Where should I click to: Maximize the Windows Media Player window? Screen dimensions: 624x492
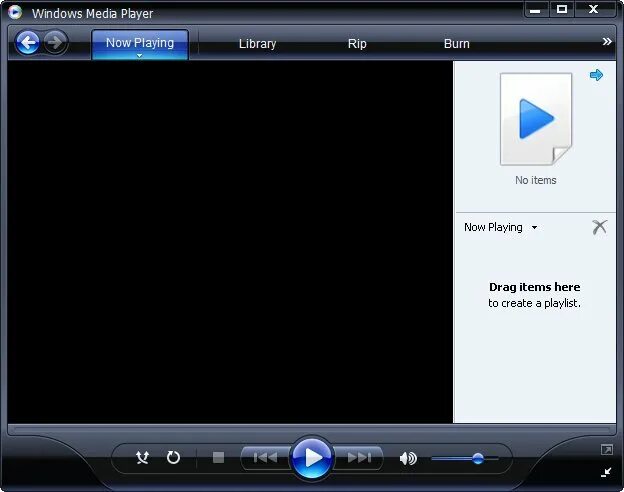(562, 10)
